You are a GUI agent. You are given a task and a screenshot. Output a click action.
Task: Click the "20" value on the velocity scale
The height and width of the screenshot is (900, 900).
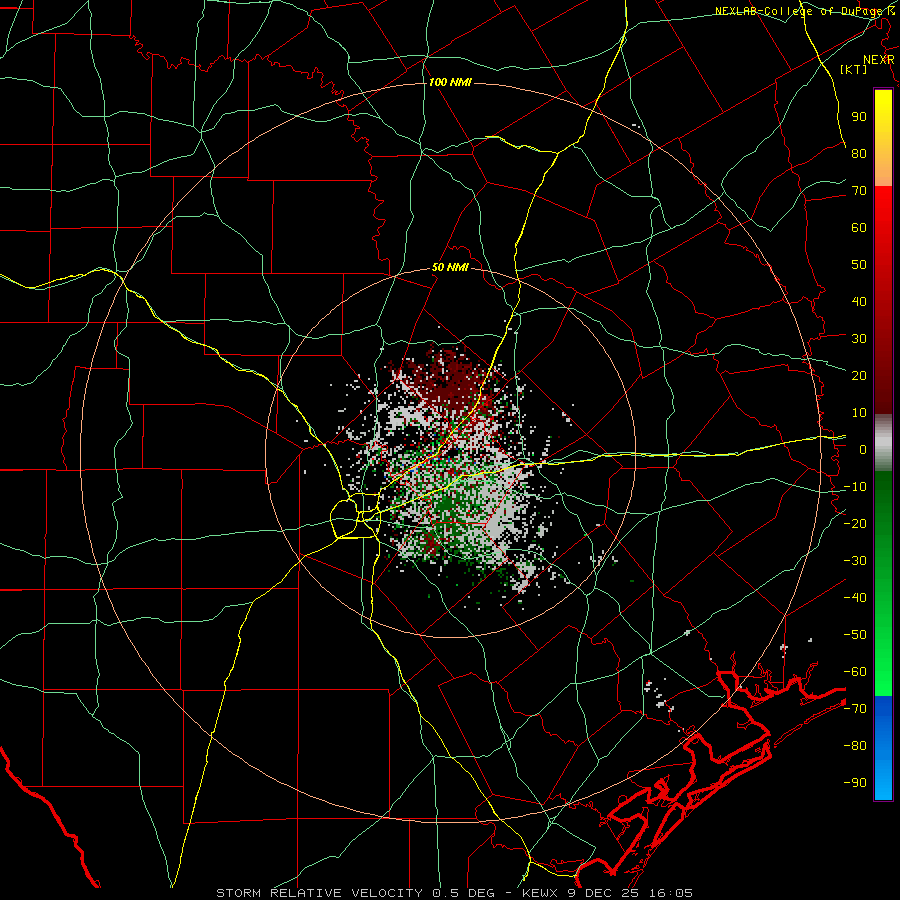[859, 375]
